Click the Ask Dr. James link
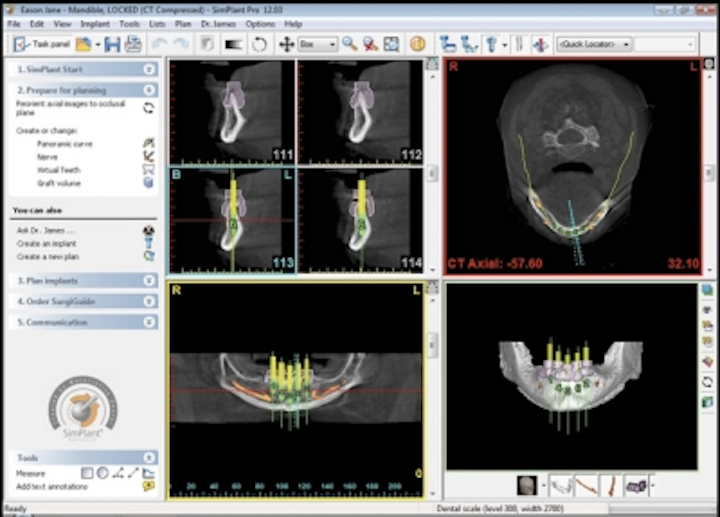The width and height of the screenshot is (720, 517). click(45, 230)
